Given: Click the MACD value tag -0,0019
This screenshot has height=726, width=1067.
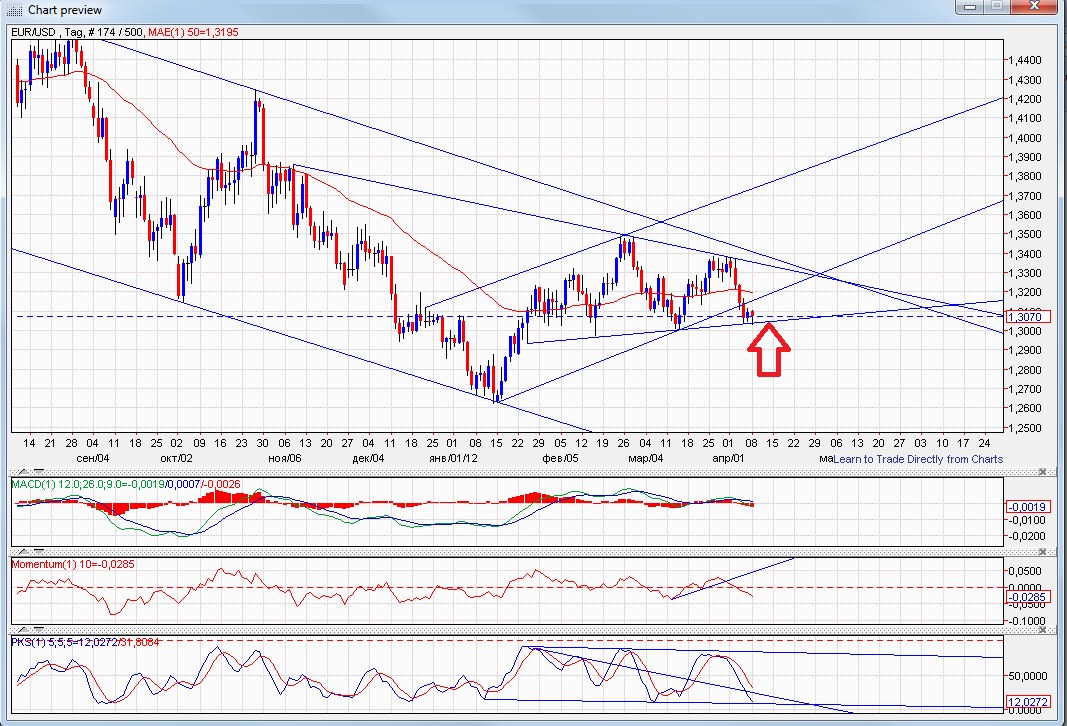Looking at the screenshot, I should click(x=1028, y=507).
